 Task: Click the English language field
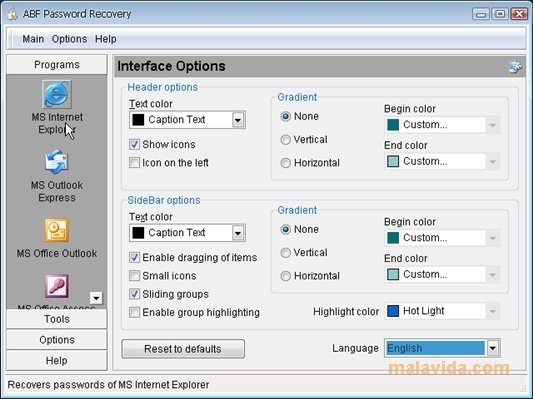point(435,348)
